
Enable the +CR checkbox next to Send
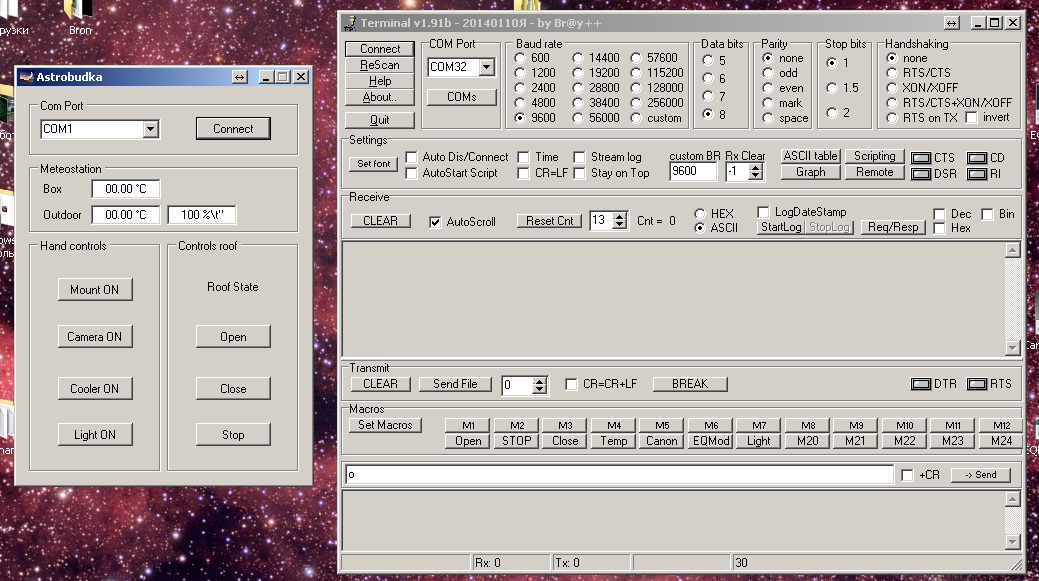[x=907, y=475]
